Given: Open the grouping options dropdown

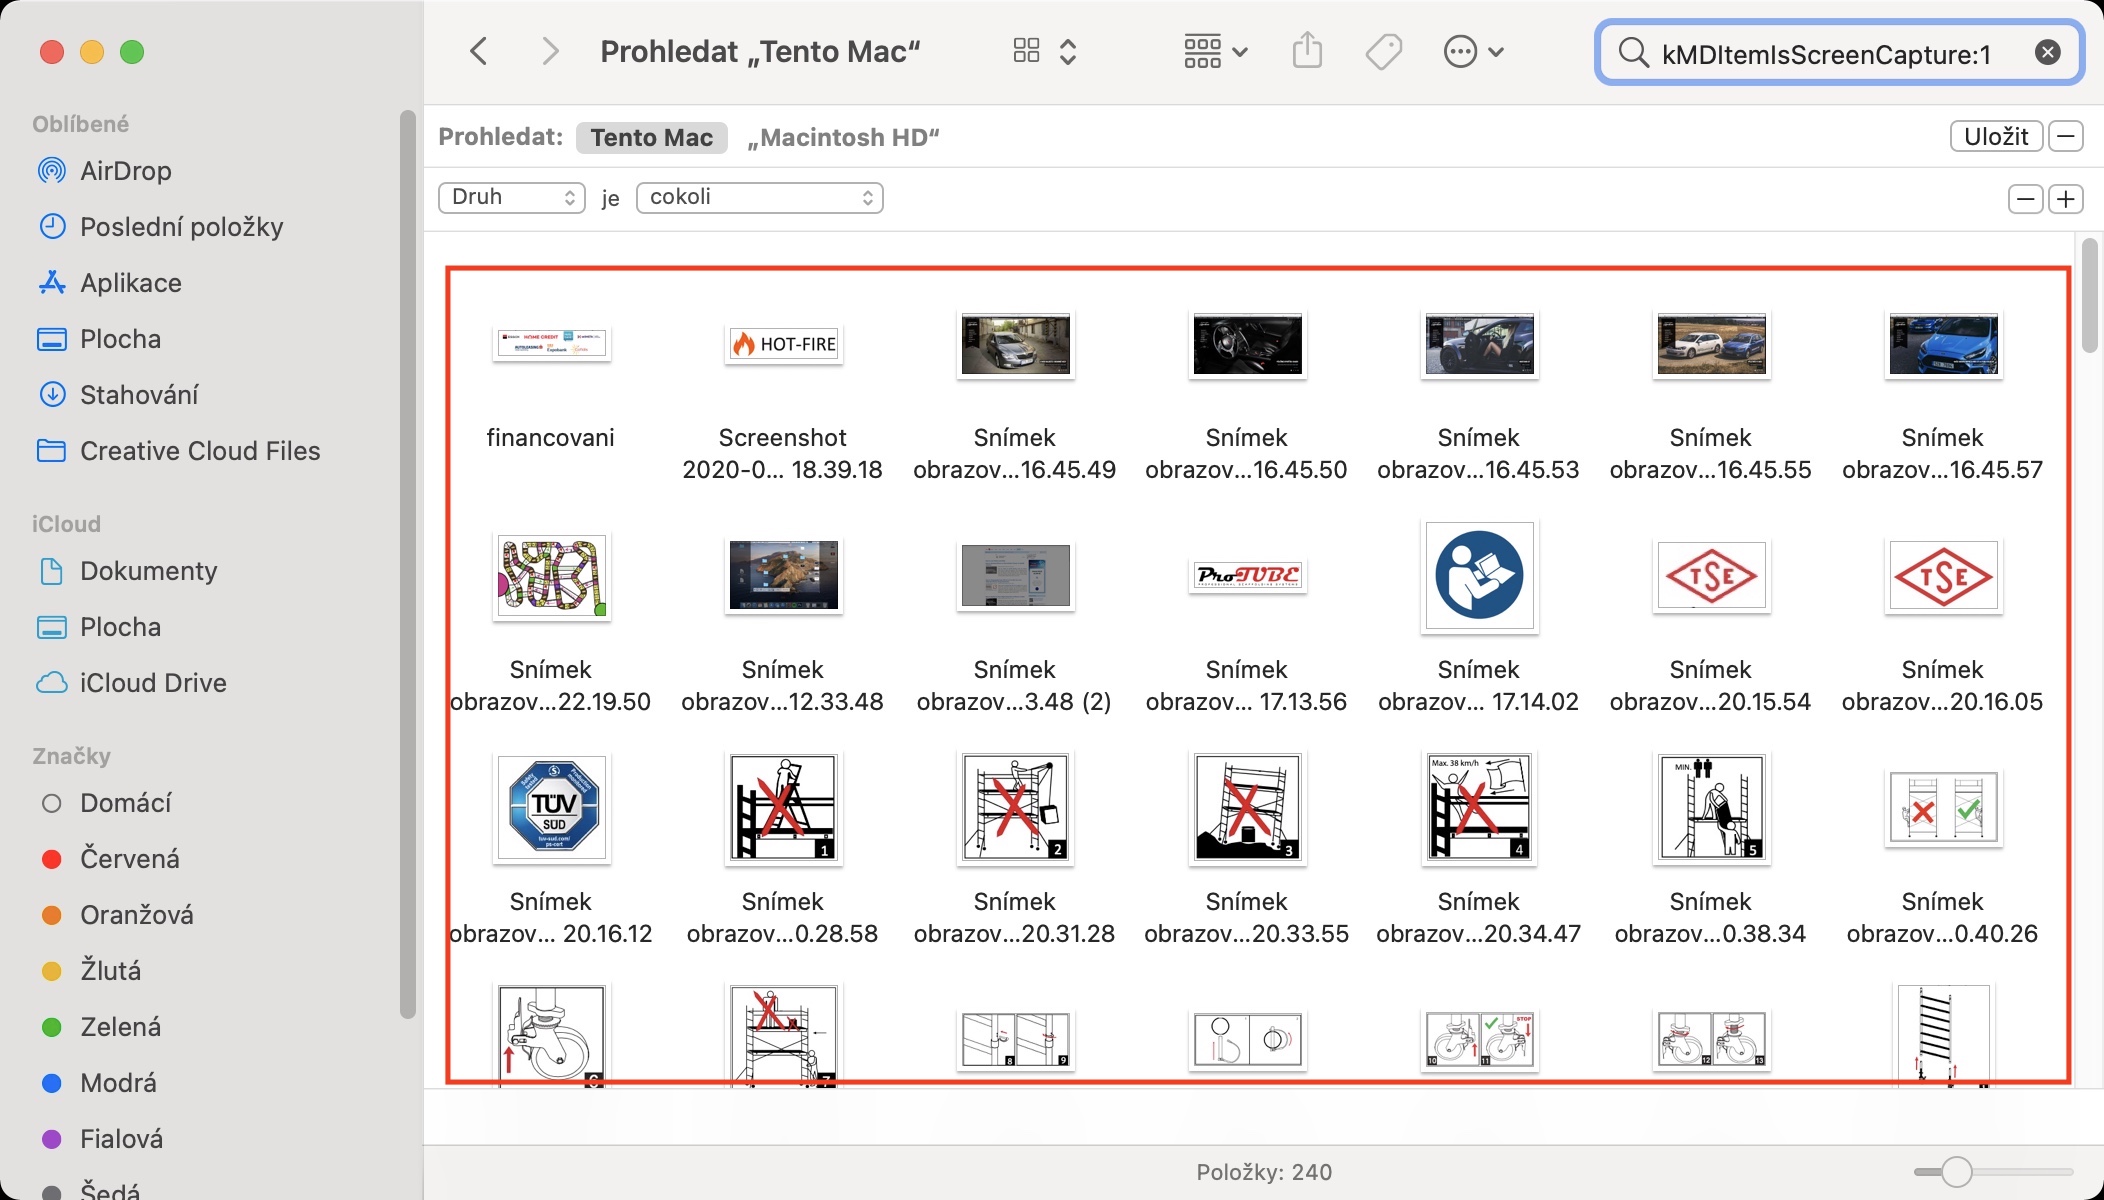Looking at the screenshot, I should (1215, 51).
